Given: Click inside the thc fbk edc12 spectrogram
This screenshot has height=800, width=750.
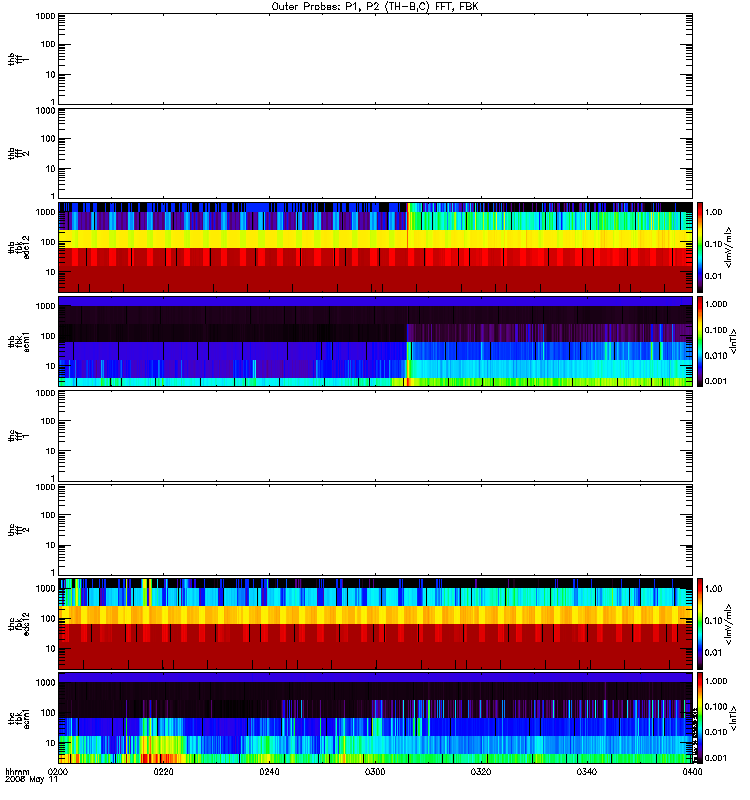Looking at the screenshot, I should click(x=376, y=624).
